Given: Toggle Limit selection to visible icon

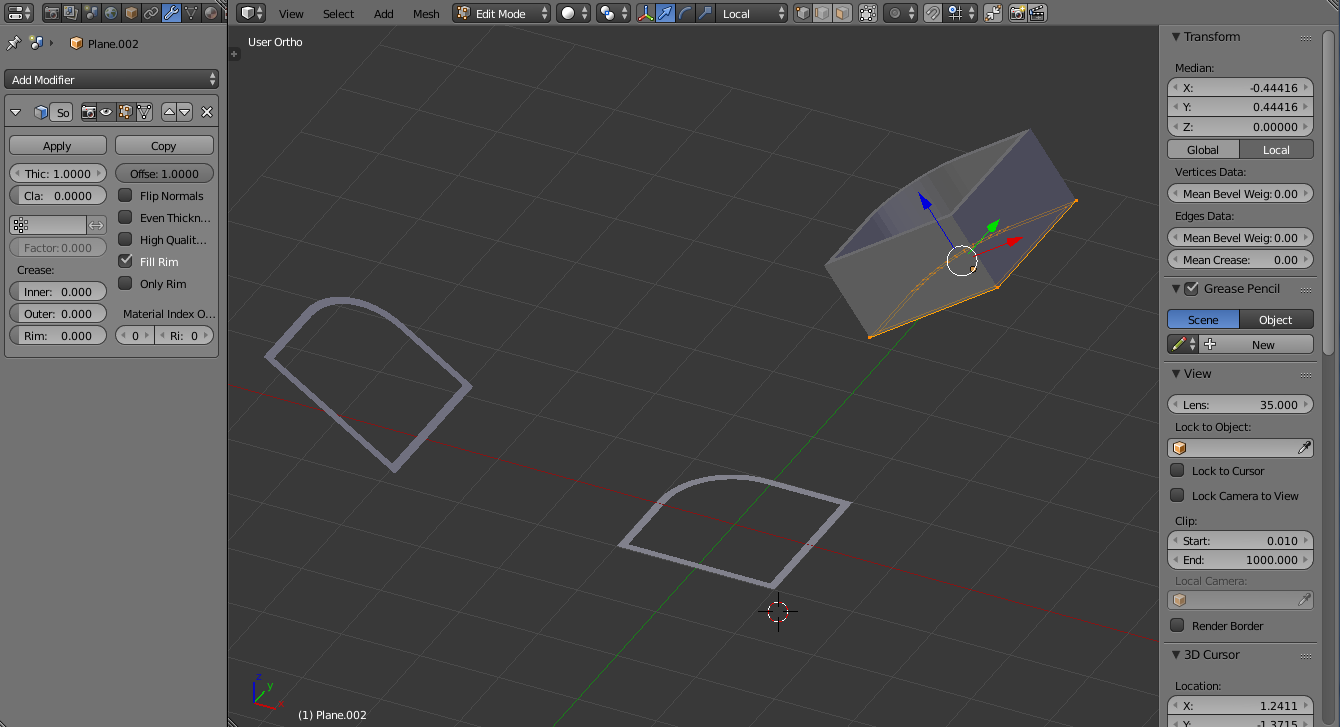Looking at the screenshot, I should pyautogui.click(x=867, y=13).
